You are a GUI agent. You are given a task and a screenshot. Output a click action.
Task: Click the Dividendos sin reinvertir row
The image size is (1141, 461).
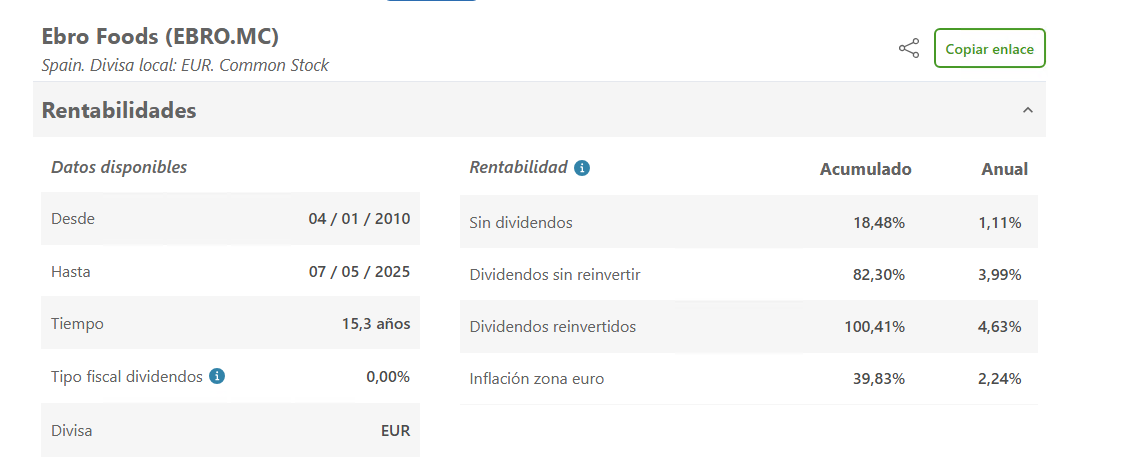749,275
